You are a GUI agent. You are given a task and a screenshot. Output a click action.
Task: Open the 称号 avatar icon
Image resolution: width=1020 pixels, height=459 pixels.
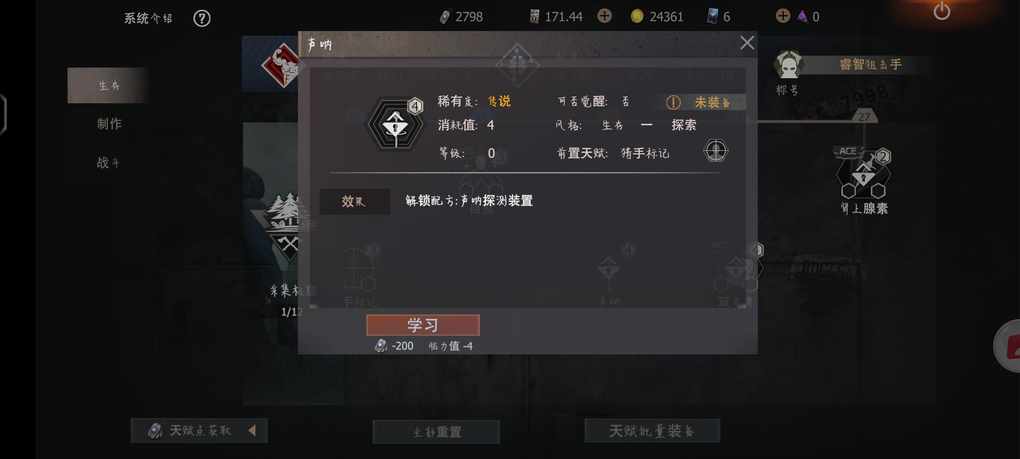pos(789,65)
